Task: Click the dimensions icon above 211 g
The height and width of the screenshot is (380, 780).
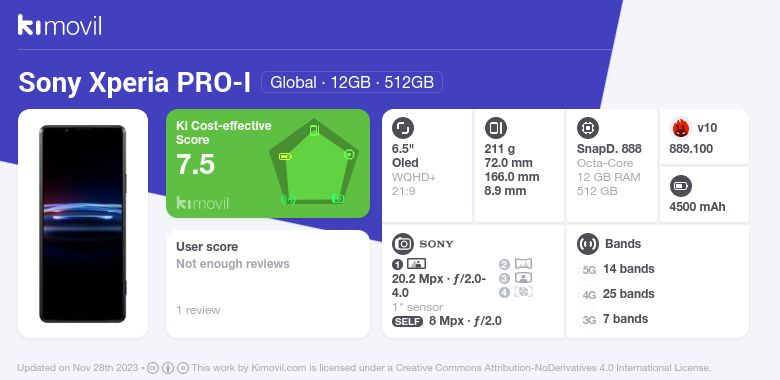Action: click(495, 128)
